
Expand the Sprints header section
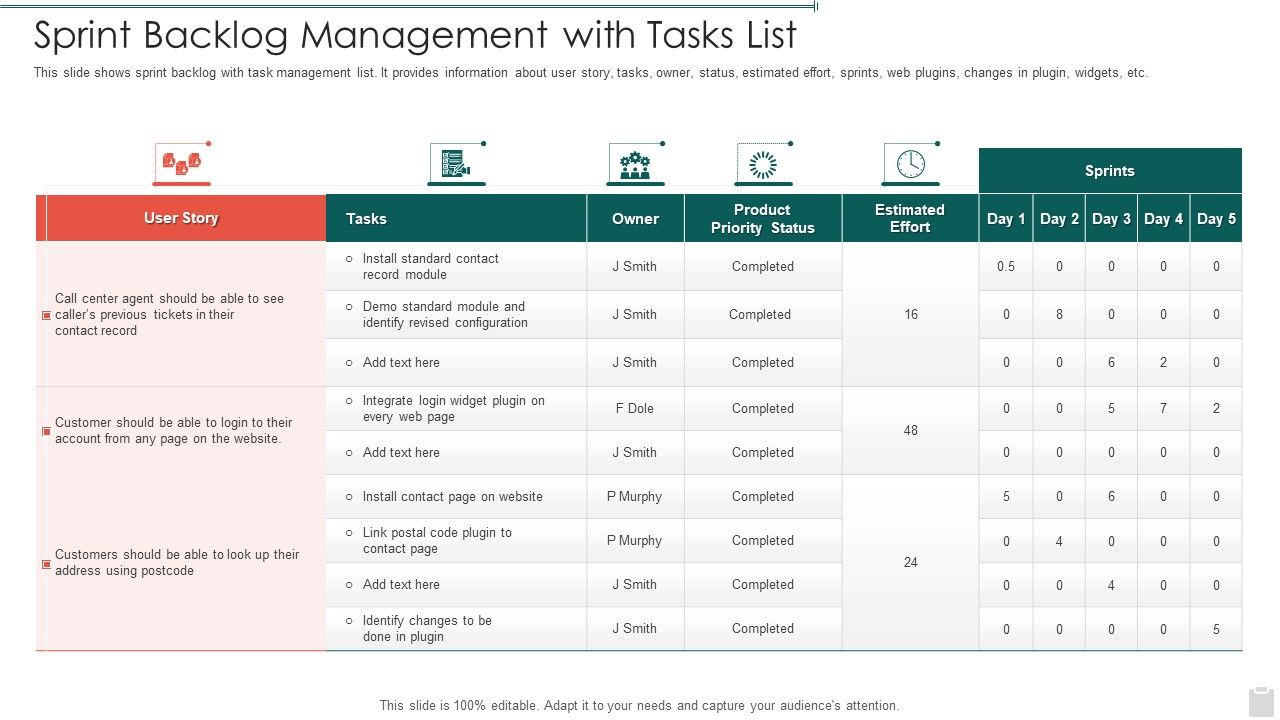point(1110,170)
